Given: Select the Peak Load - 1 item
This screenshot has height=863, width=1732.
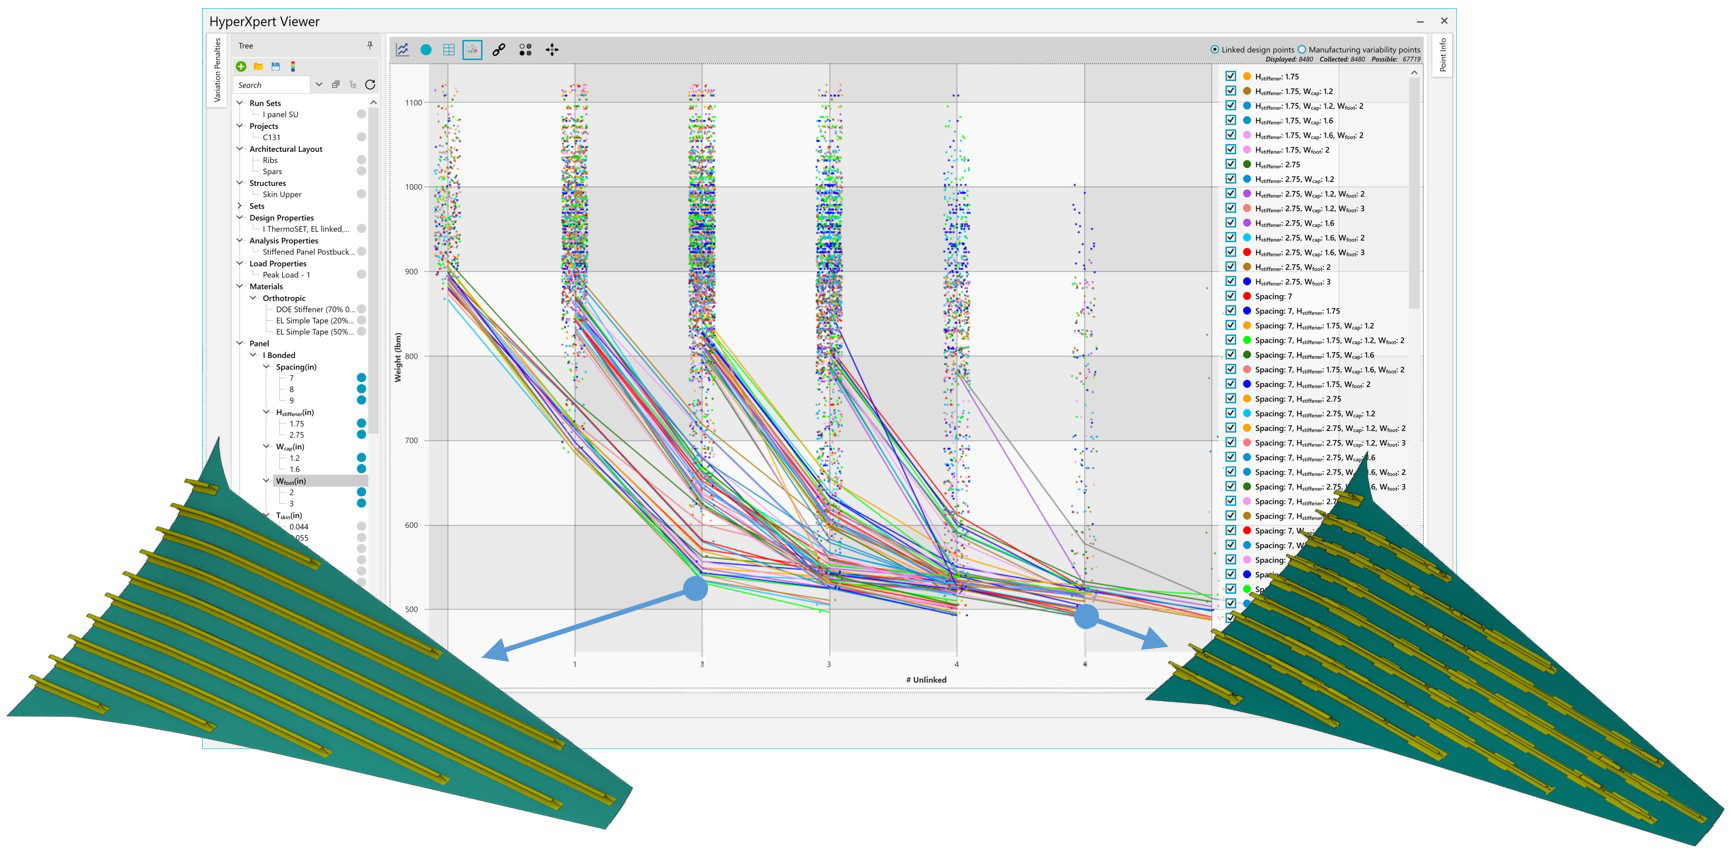Looking at the screenshot, I should (287, 275).
